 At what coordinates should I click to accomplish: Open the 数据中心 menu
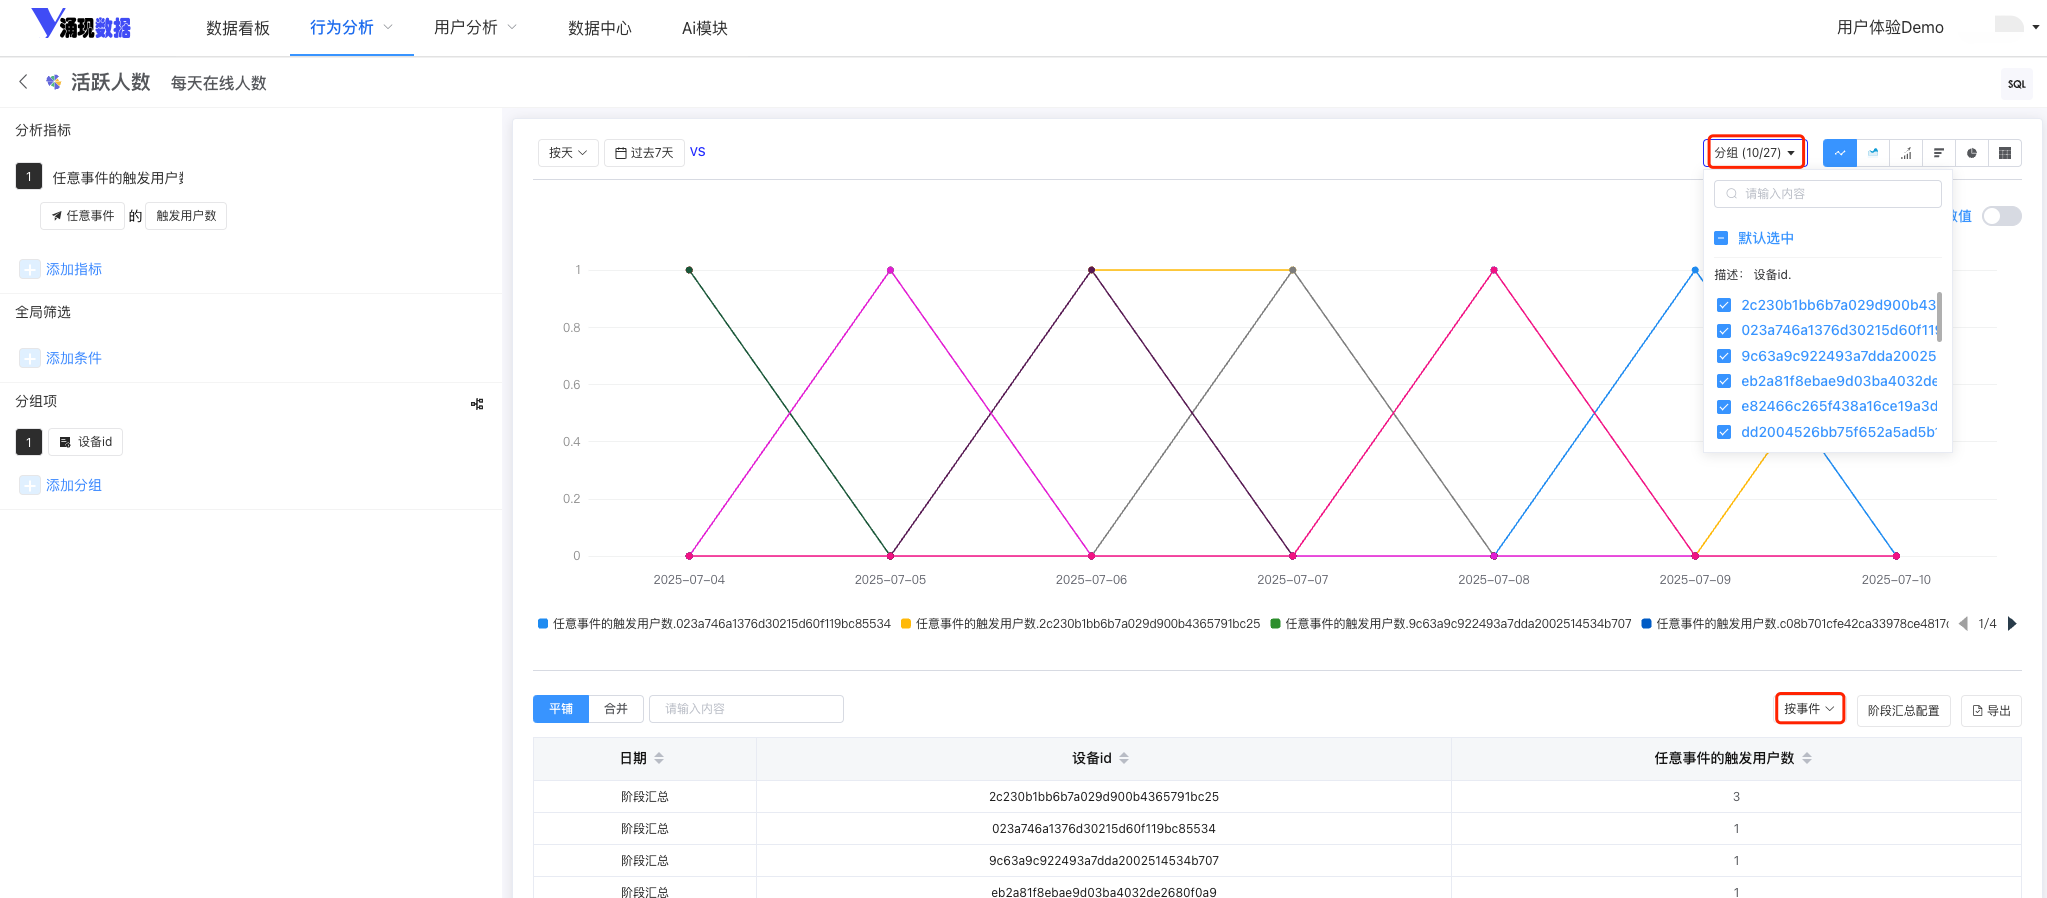tap(600, 28)
